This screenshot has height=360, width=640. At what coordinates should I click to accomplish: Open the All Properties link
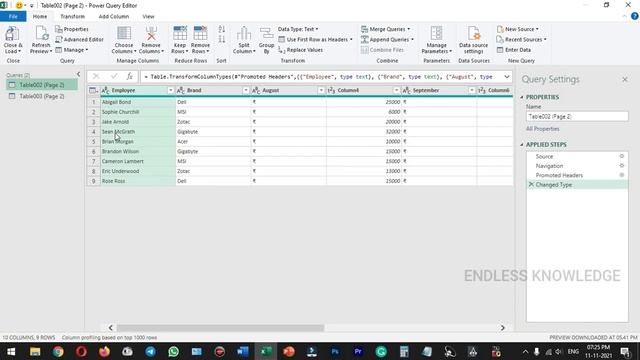(542, 129)
